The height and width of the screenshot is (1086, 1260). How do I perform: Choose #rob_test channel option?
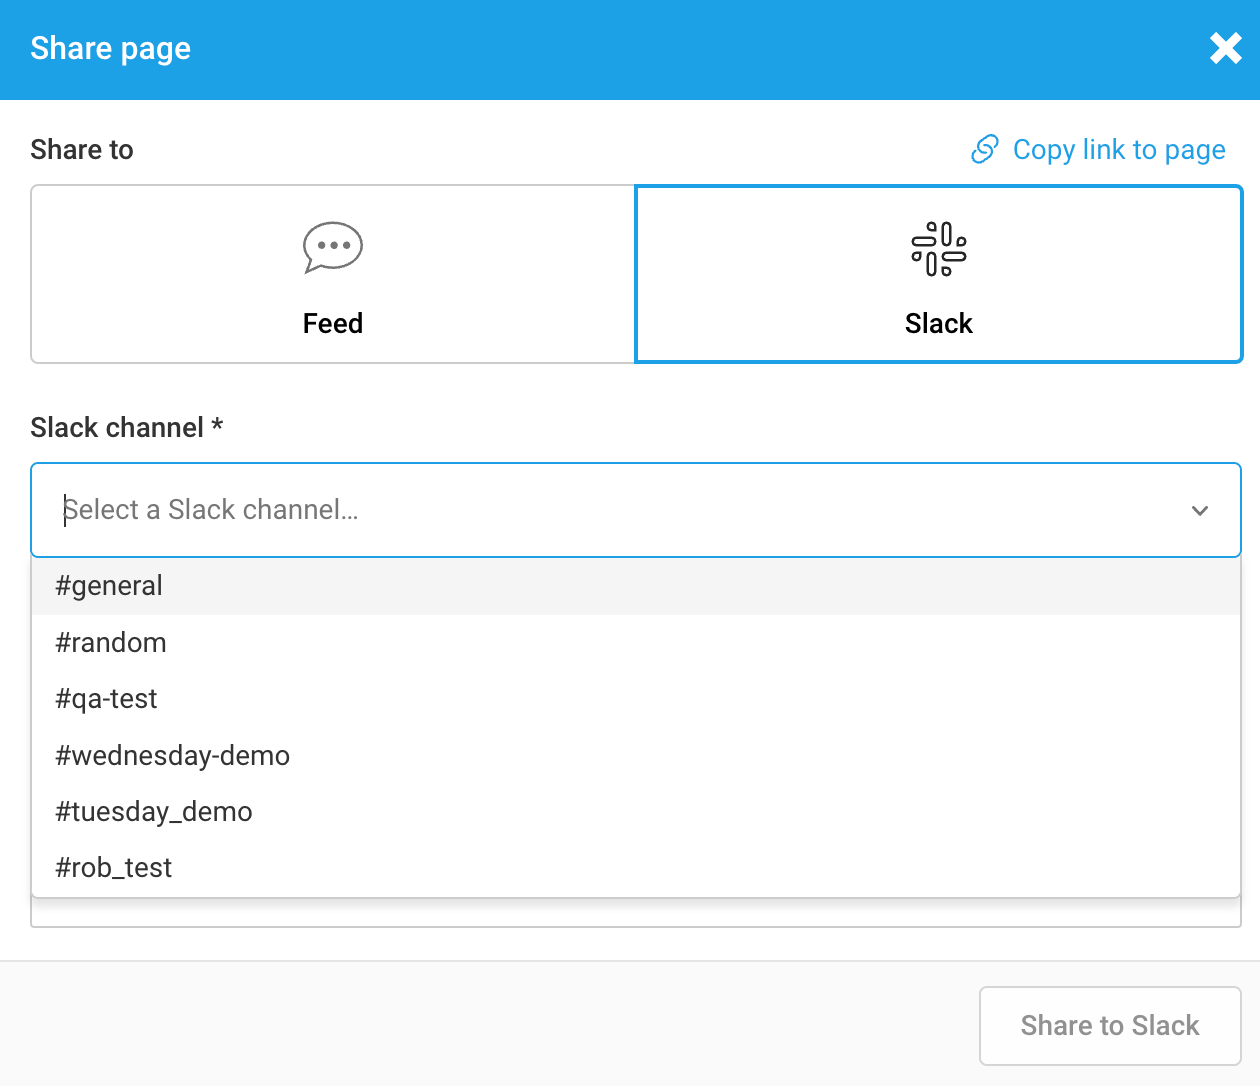coord(636,868)
